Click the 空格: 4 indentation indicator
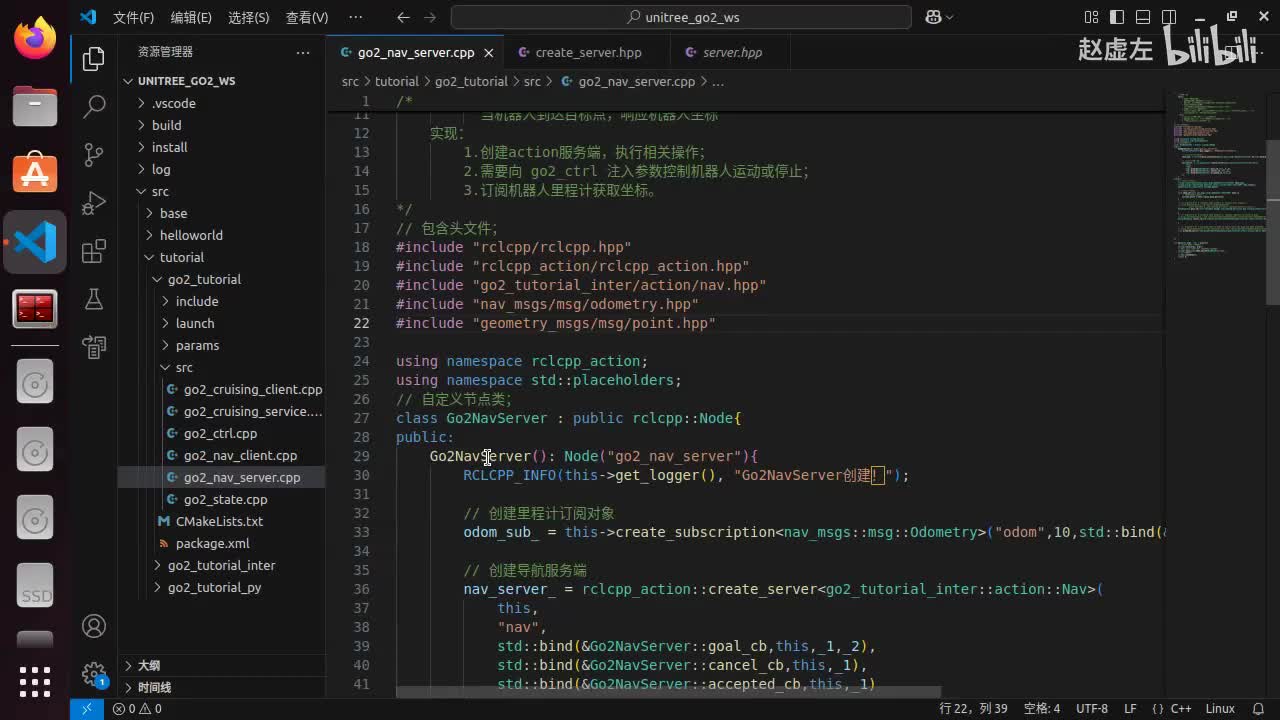1280x720 pixels. click(1041, 708)
